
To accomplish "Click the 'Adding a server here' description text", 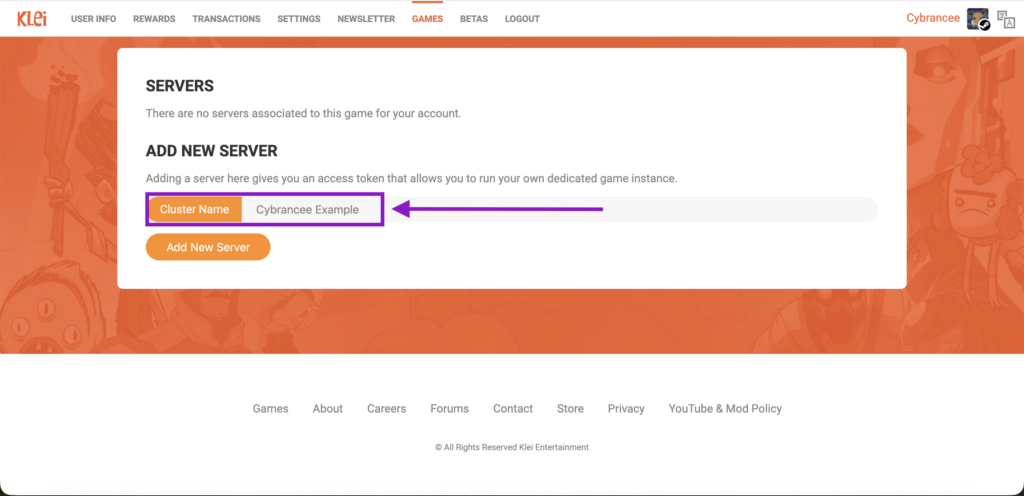I will (411, 178).
